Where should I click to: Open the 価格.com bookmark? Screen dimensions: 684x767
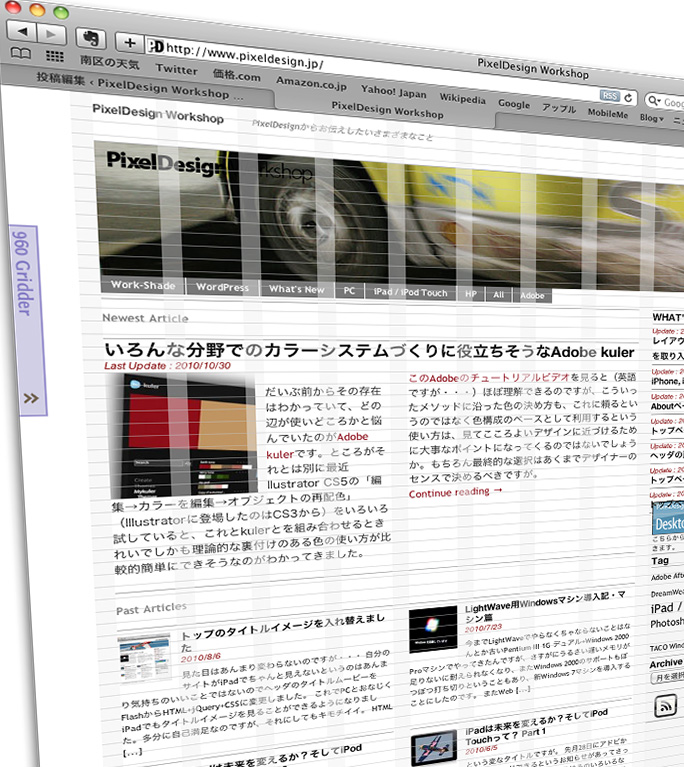coord(236,75)
